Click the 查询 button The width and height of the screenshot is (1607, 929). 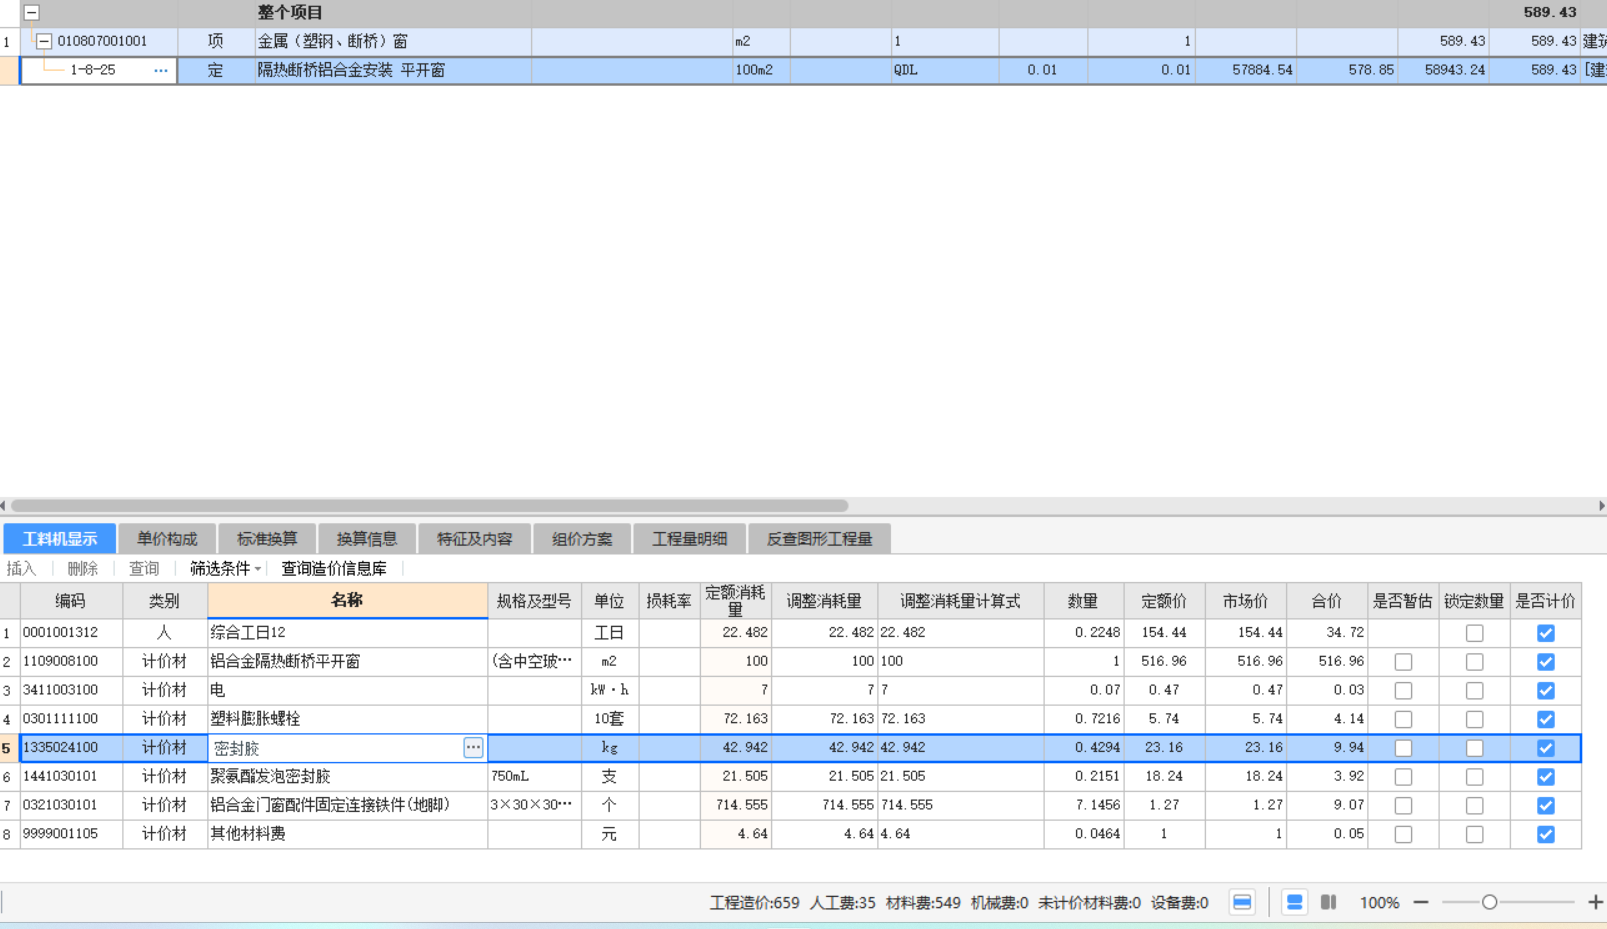pyautogui.click(x=144, y=568)
